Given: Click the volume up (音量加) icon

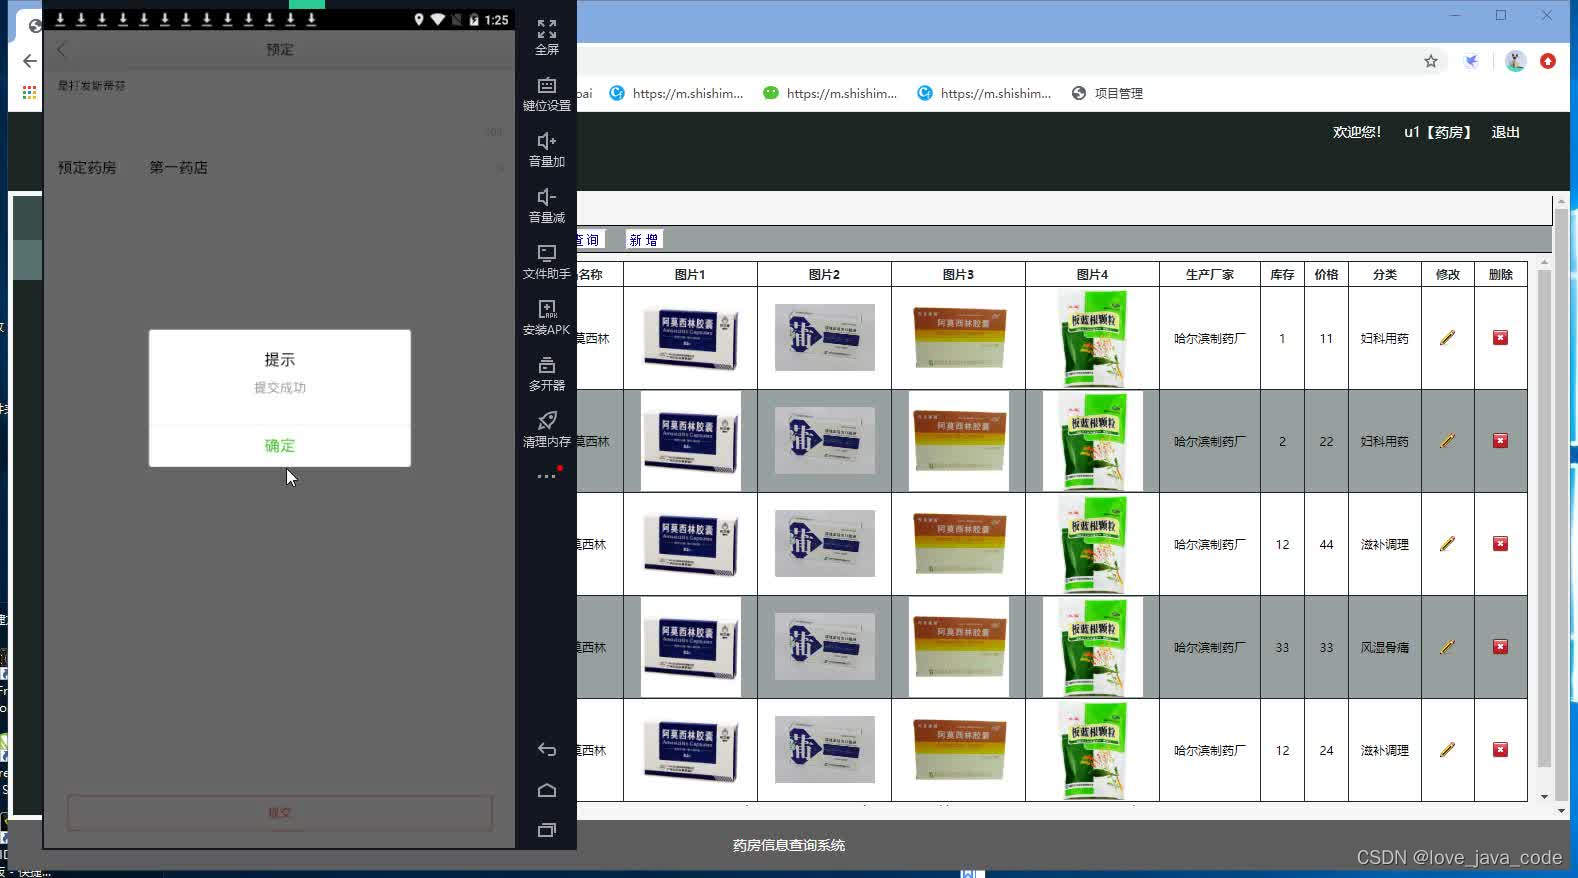Looking at the screenshot, I should pyautogui.click(x=546, y=142).
